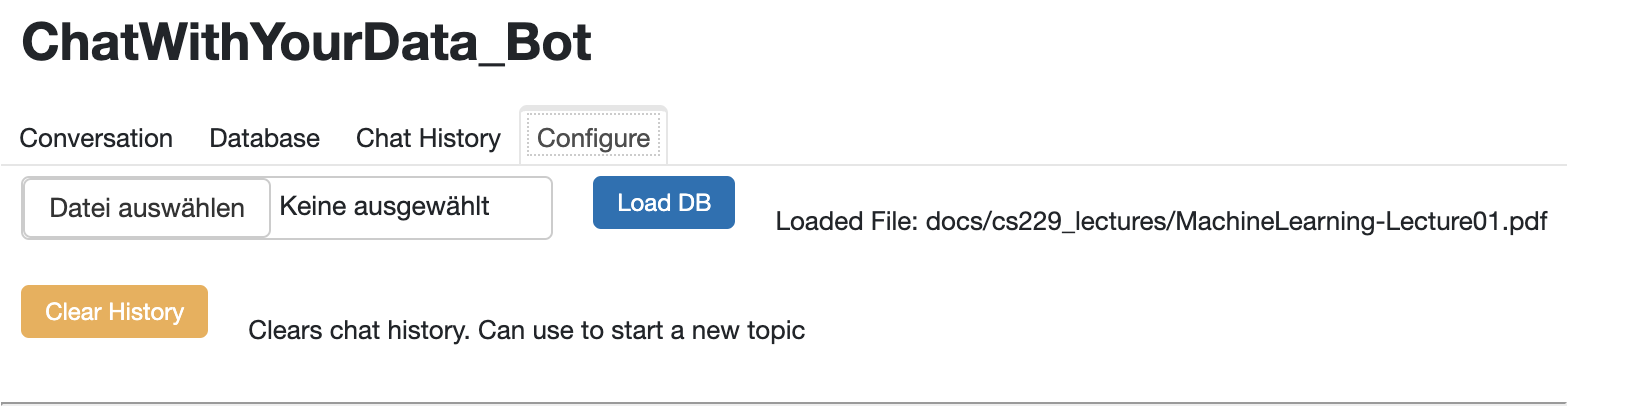Screen dimensions: 1630x406
Task: Click 'Can use to start a new topic' text
Action: coord(641,330)
